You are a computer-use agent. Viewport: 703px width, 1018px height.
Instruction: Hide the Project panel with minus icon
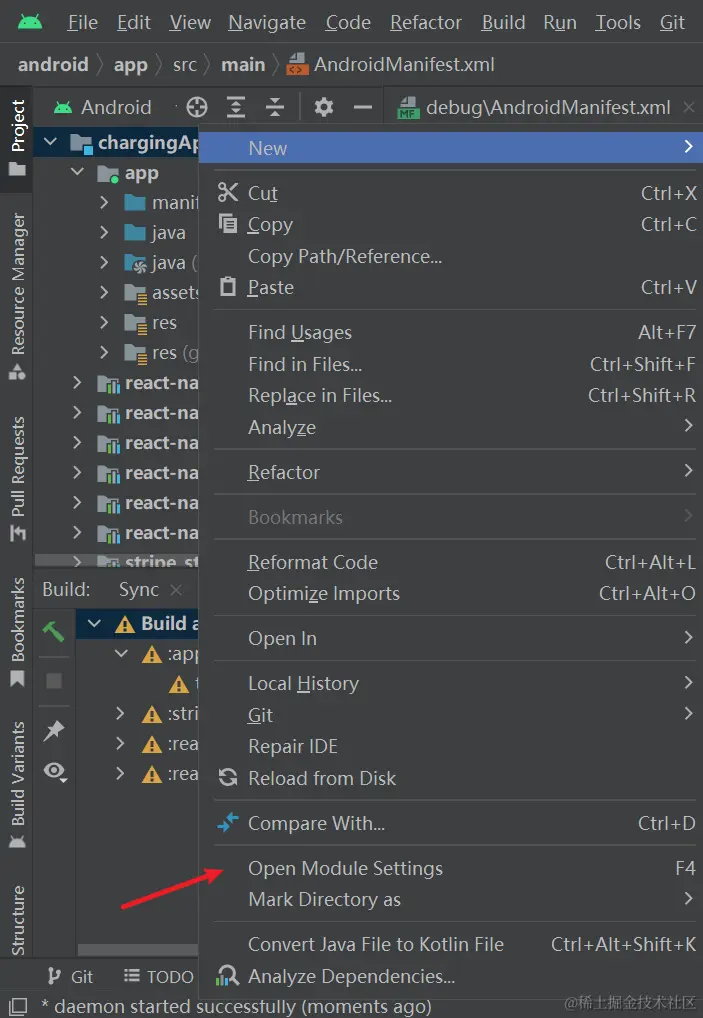pyautogui.click(x=363, y=108)
